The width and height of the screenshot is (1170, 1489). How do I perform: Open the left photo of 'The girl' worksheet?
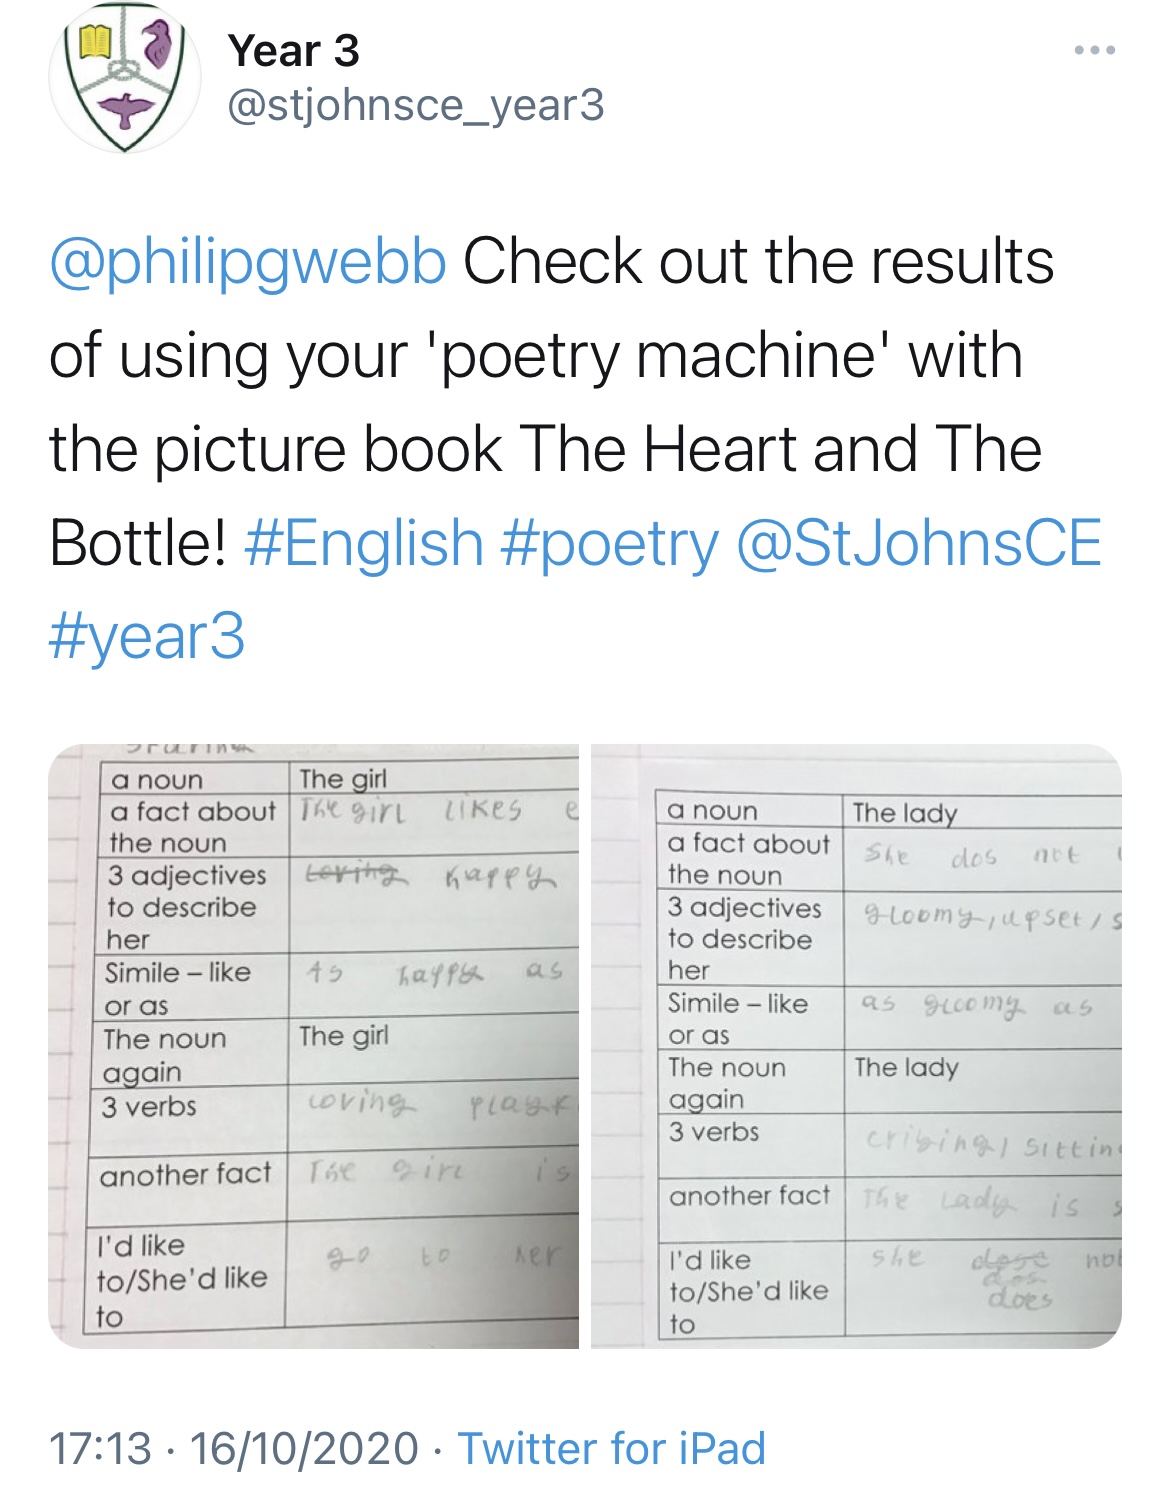coord(314,1046)
